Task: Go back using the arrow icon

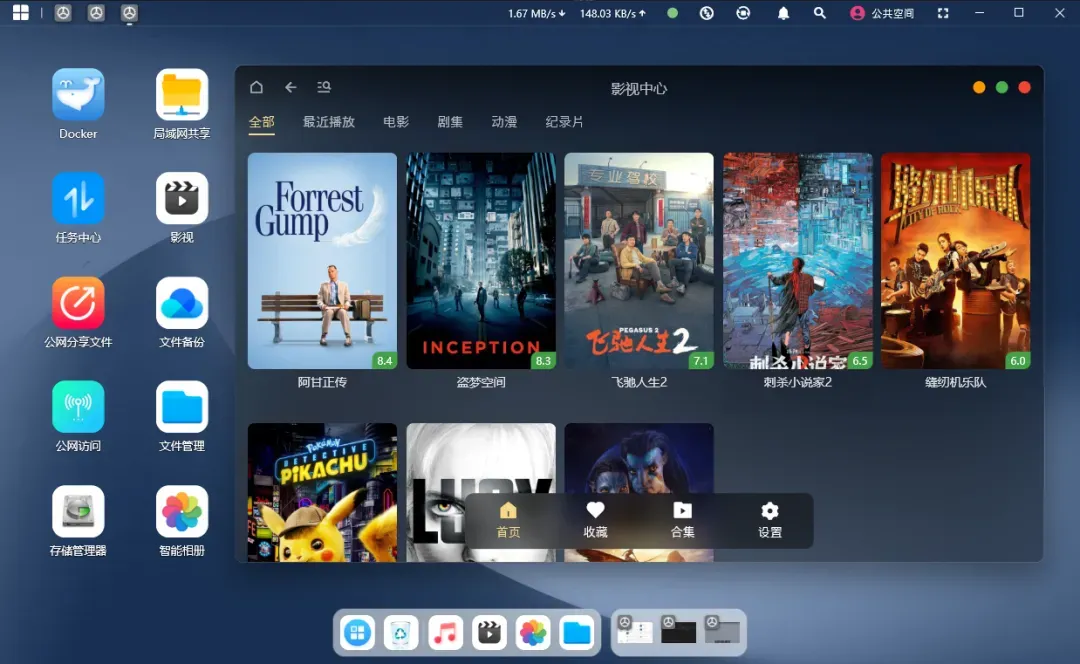Action: (x=291, y=87)
